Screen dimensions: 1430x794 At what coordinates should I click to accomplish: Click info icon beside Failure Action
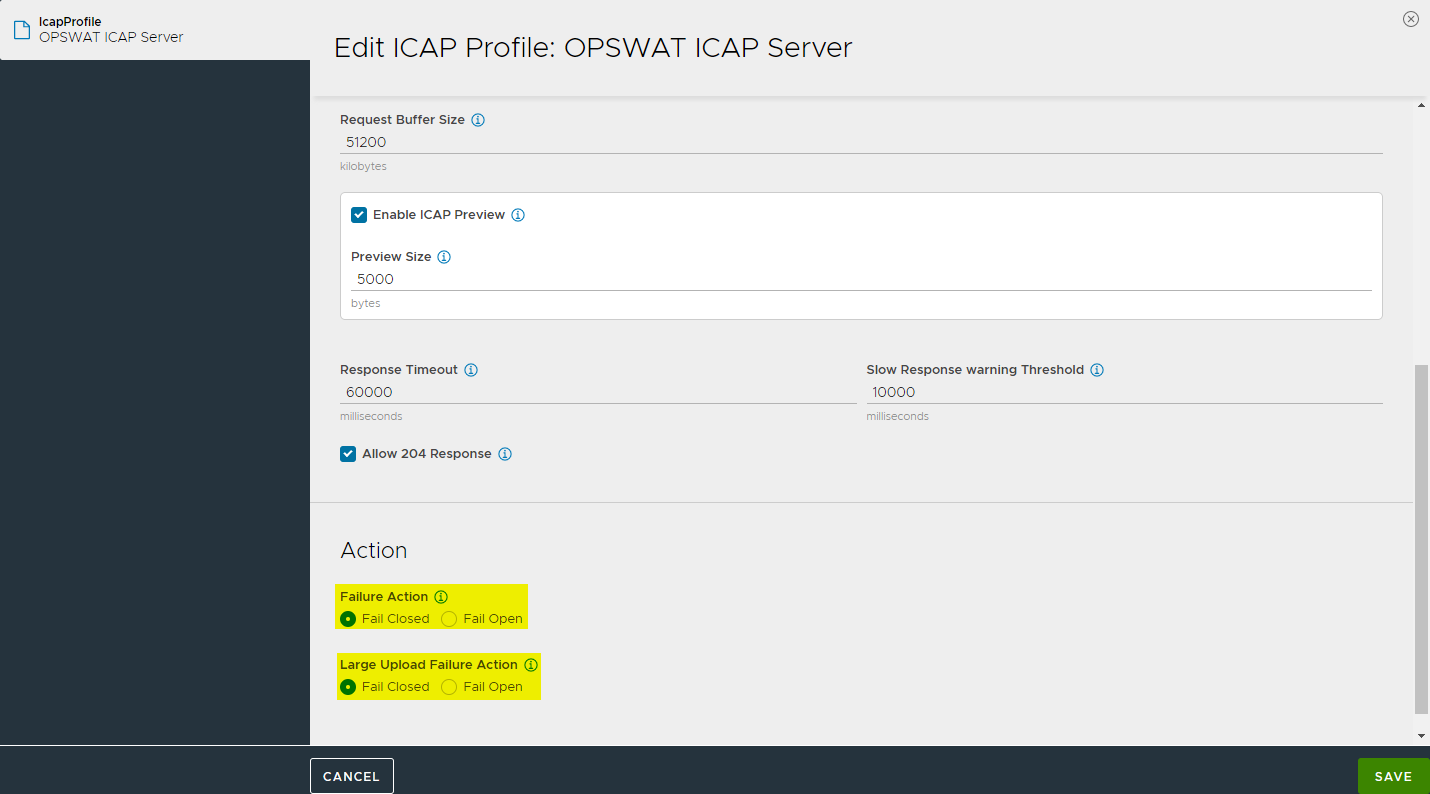pyautogui.click(x=441, y=597)
